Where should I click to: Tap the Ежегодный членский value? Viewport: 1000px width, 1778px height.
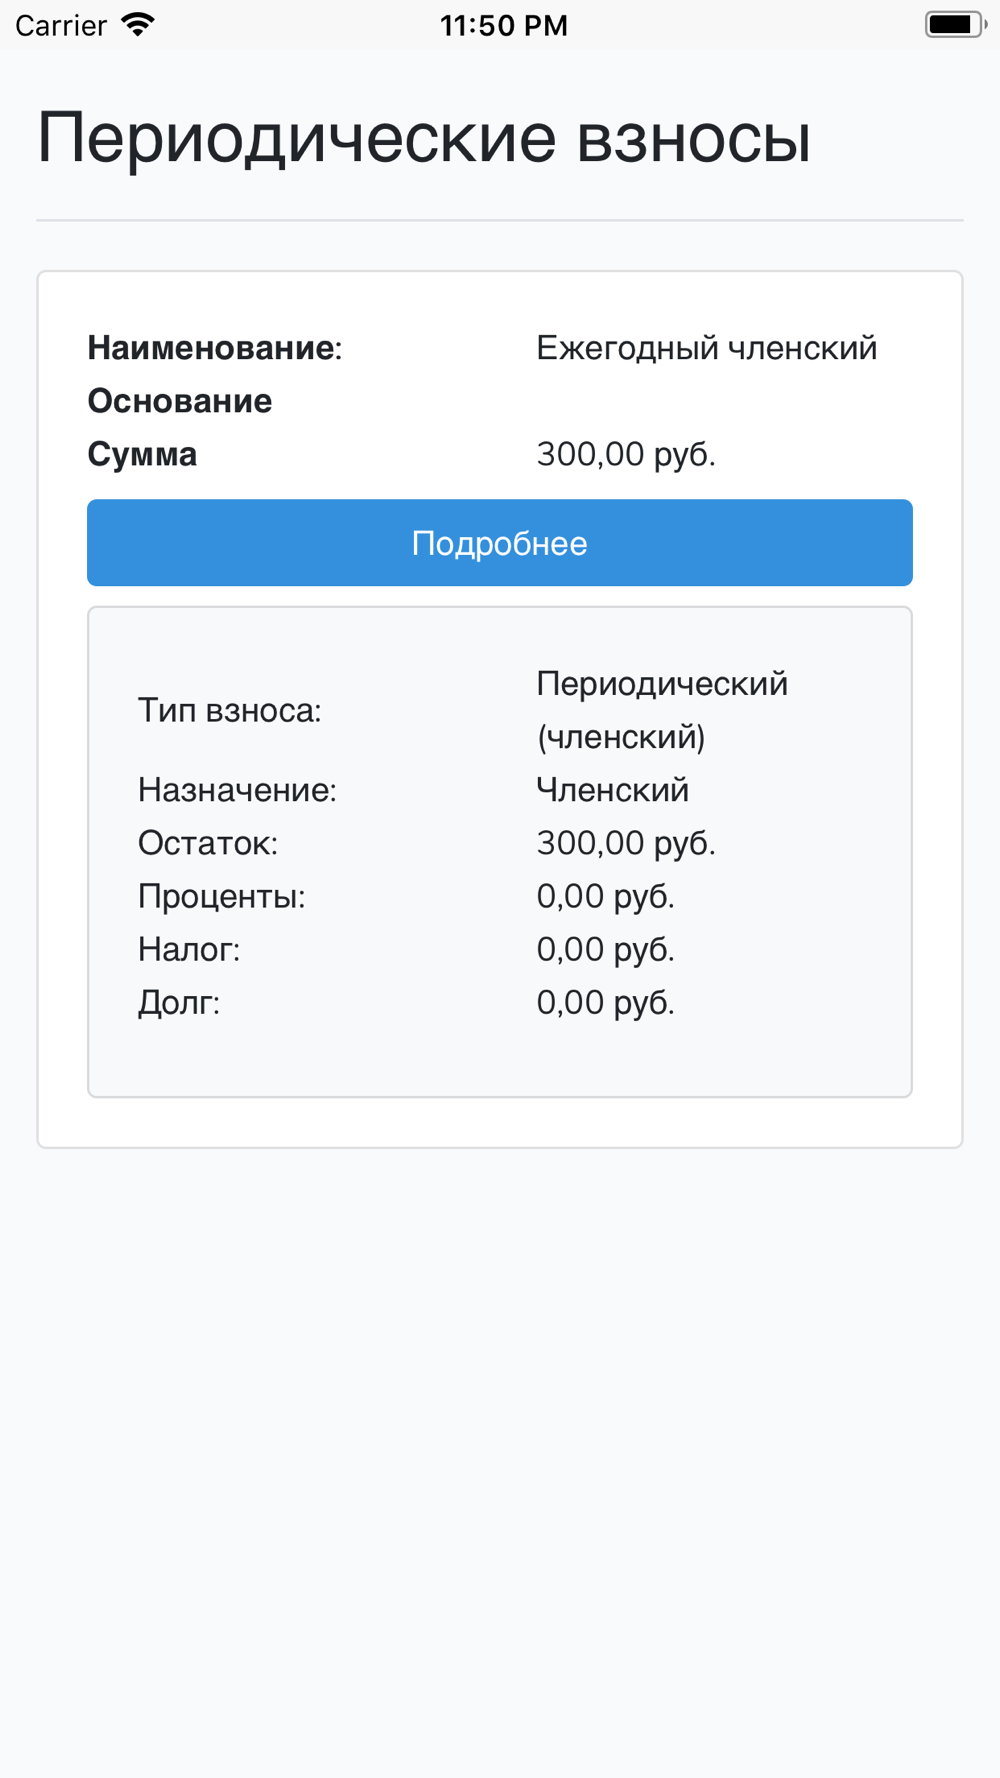click(x=706, y=348)
